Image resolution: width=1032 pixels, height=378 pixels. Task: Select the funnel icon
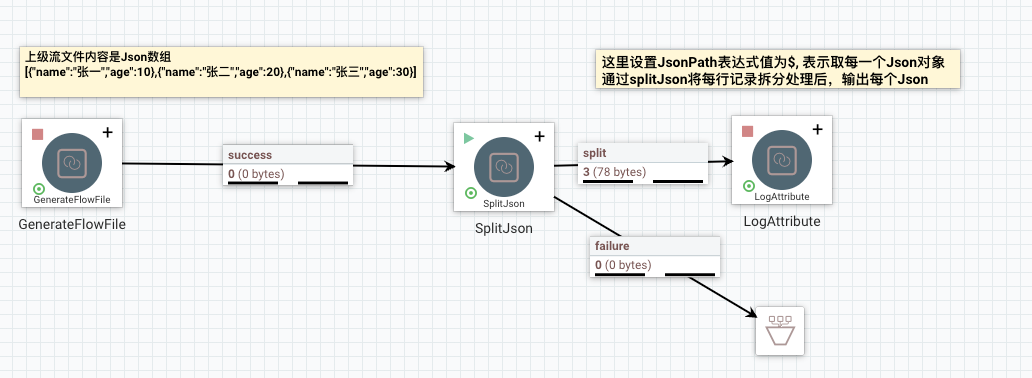point(780,331)
